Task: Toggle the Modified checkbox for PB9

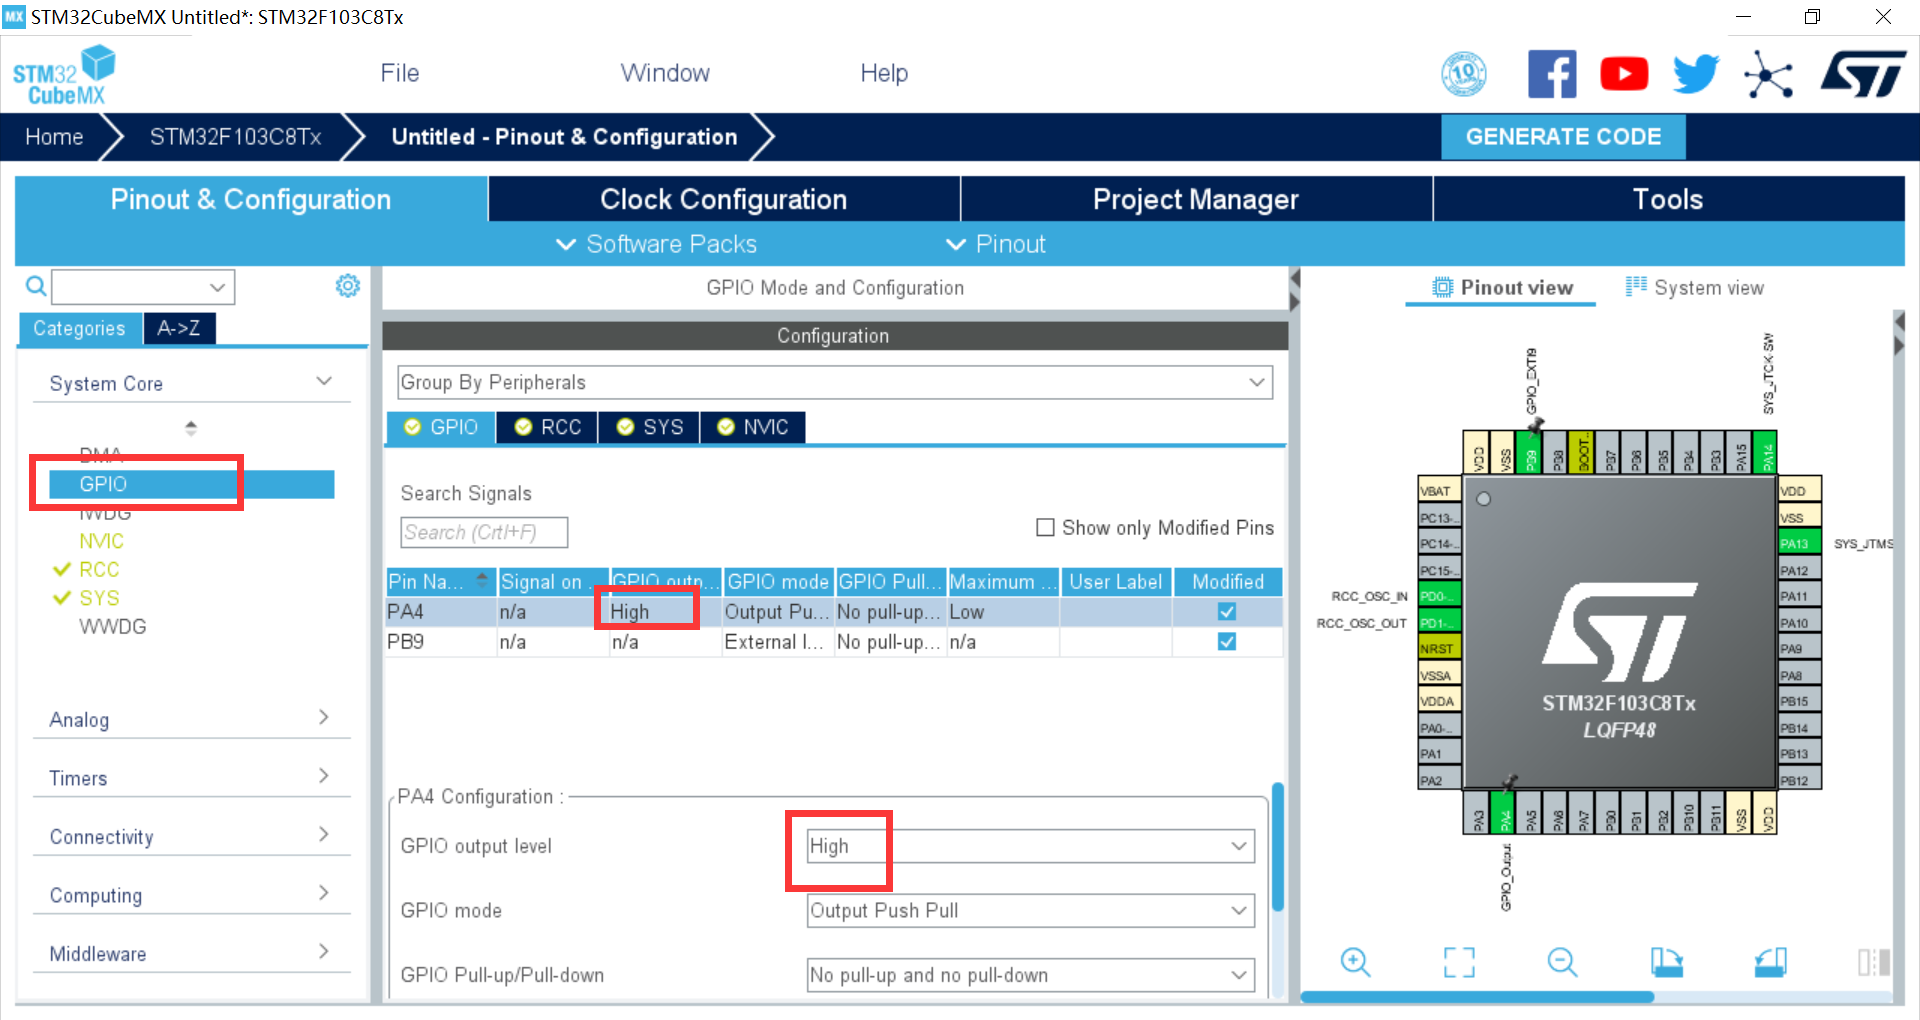Action: pyautogui.click(x=1227, y=641)
